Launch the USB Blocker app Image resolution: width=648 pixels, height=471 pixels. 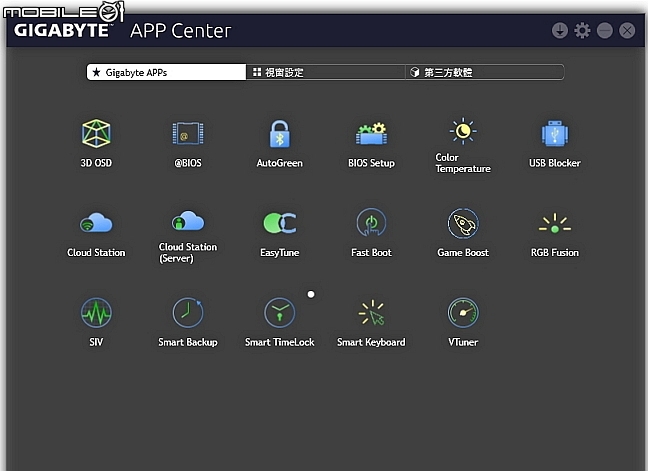coord(555,133)
